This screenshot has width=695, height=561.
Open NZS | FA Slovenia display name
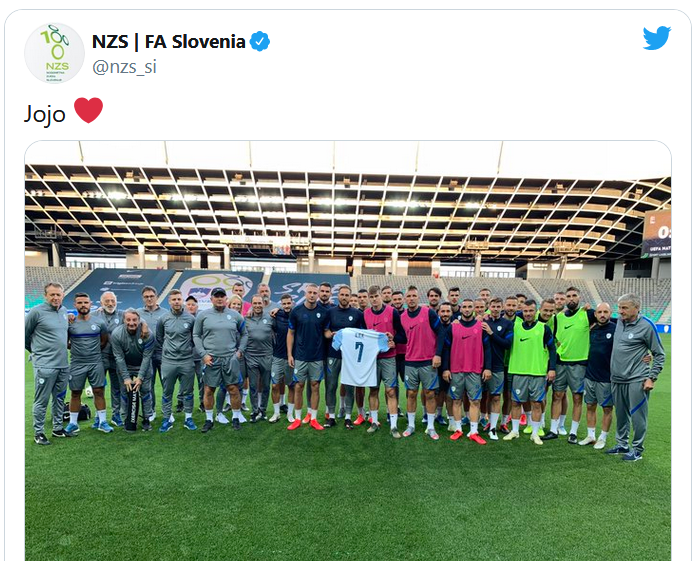point(168,42)
